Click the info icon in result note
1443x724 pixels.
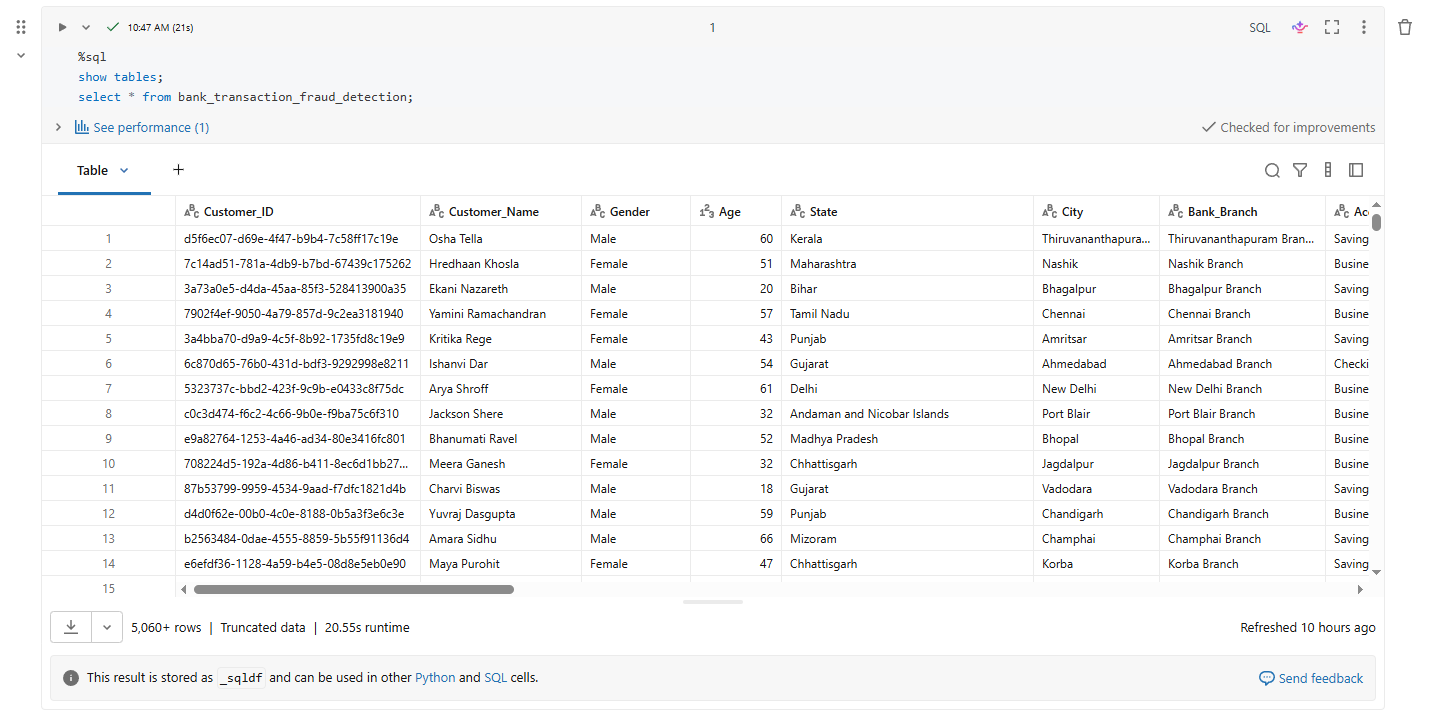coord(71,678)
